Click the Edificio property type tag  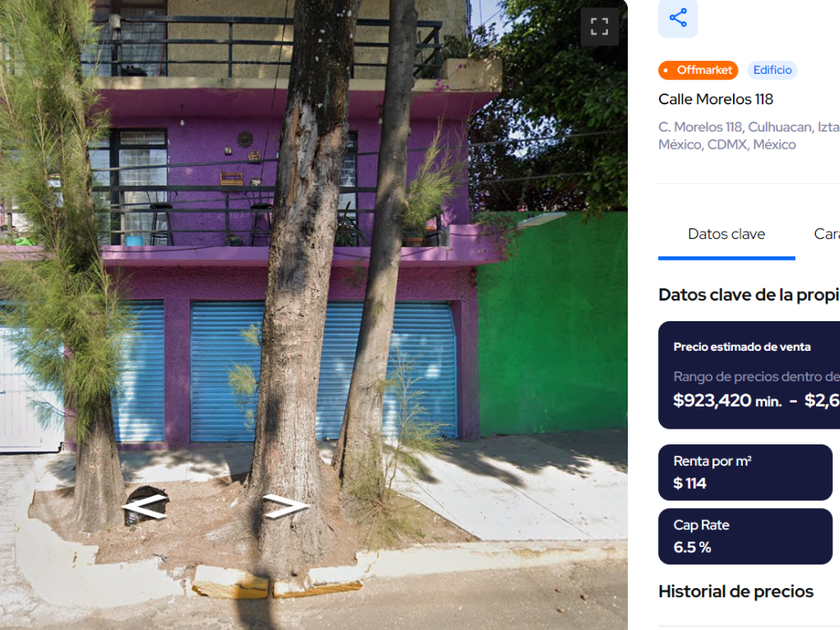pyautogui.click(x=772, y=70)
